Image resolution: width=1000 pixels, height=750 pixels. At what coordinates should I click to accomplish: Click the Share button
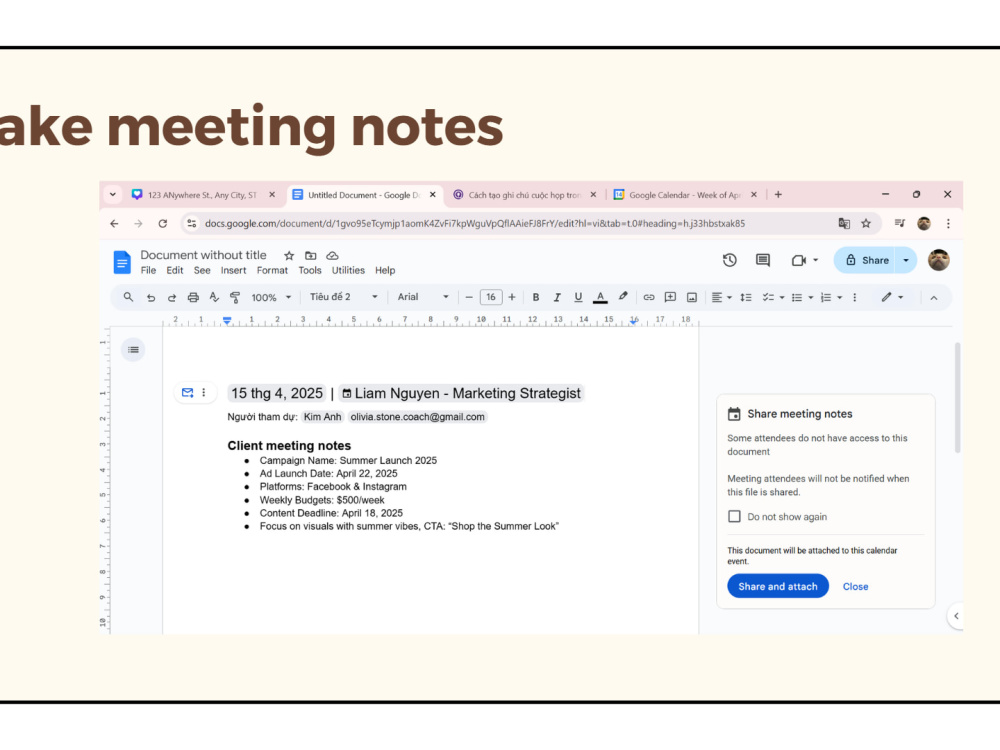[x=867, y=260]
